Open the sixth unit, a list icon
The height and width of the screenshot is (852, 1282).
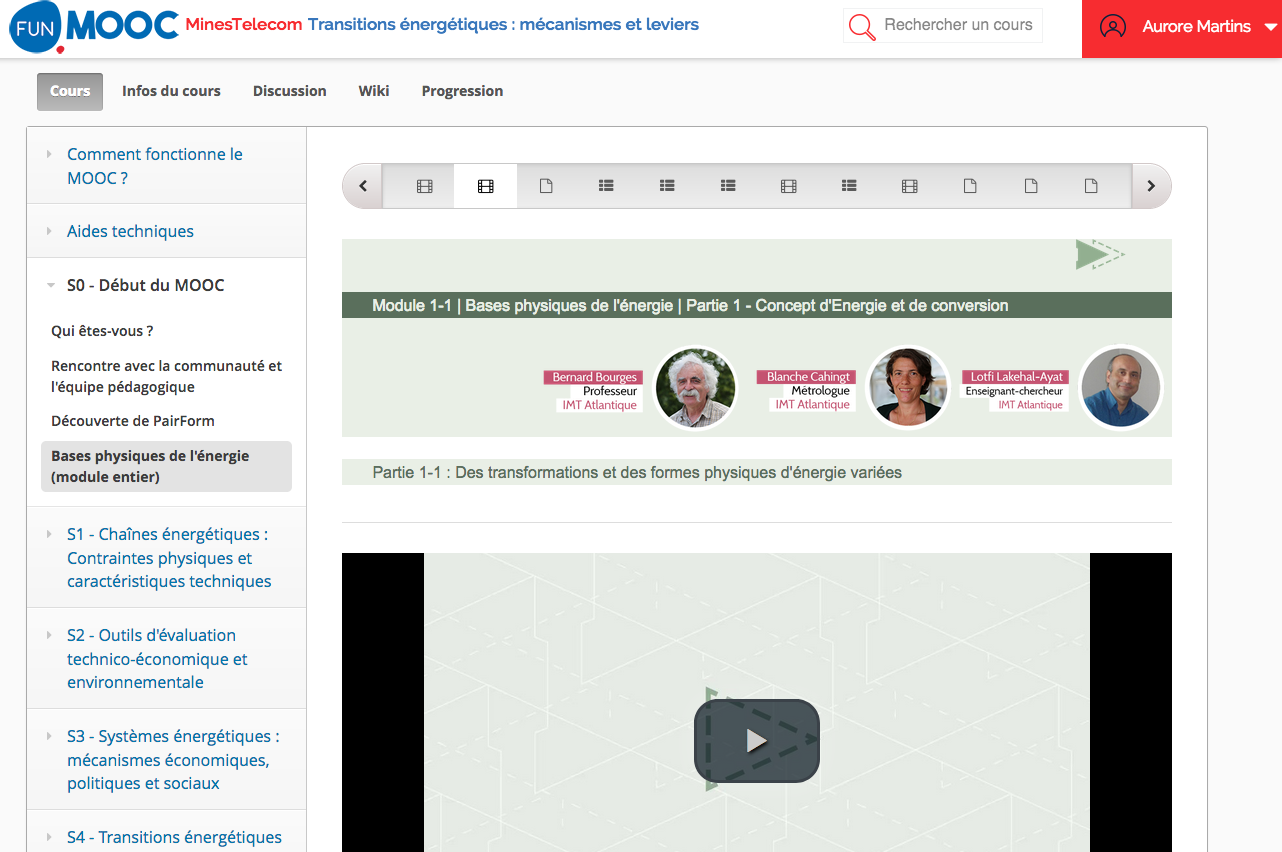[x=728, y=186]
